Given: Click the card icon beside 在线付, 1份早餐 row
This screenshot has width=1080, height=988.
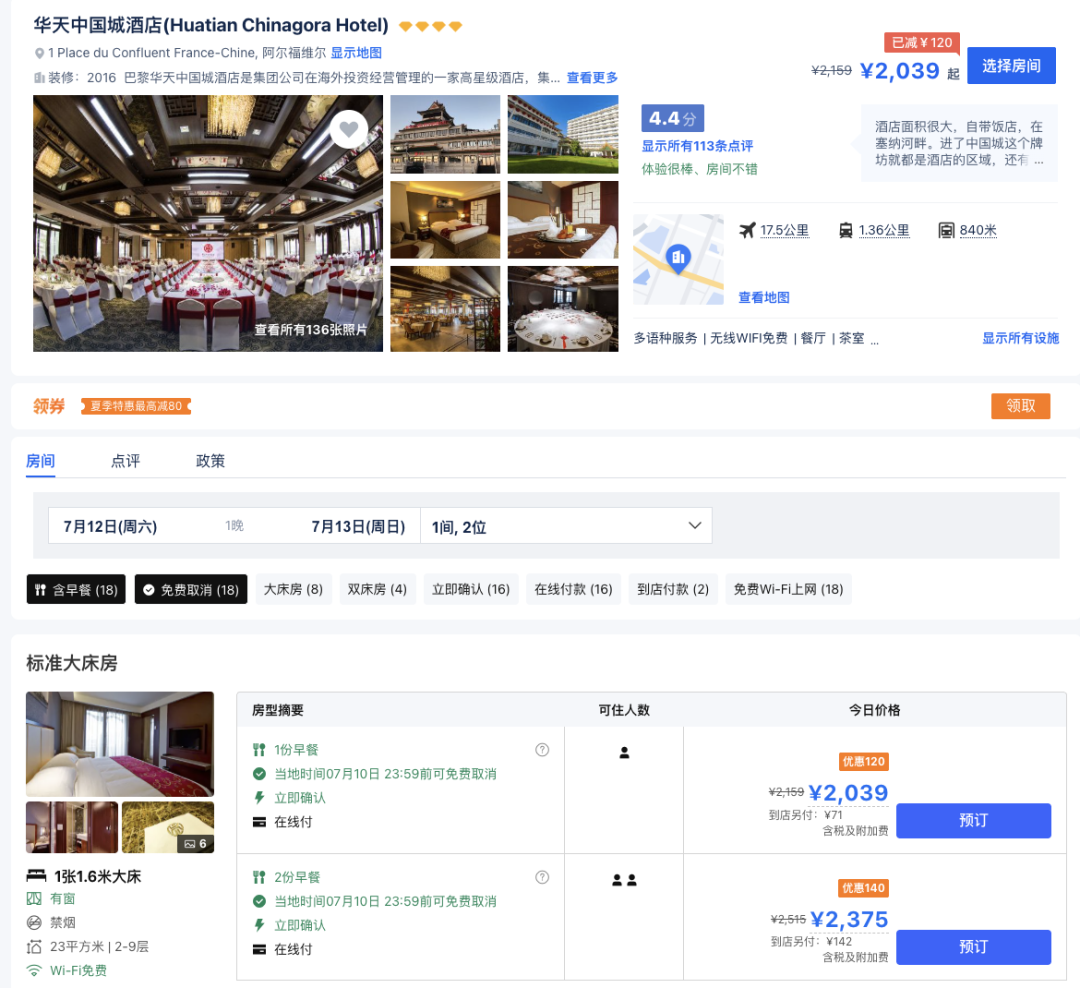Looking at the screenshot, I should [x=259, y=822].
